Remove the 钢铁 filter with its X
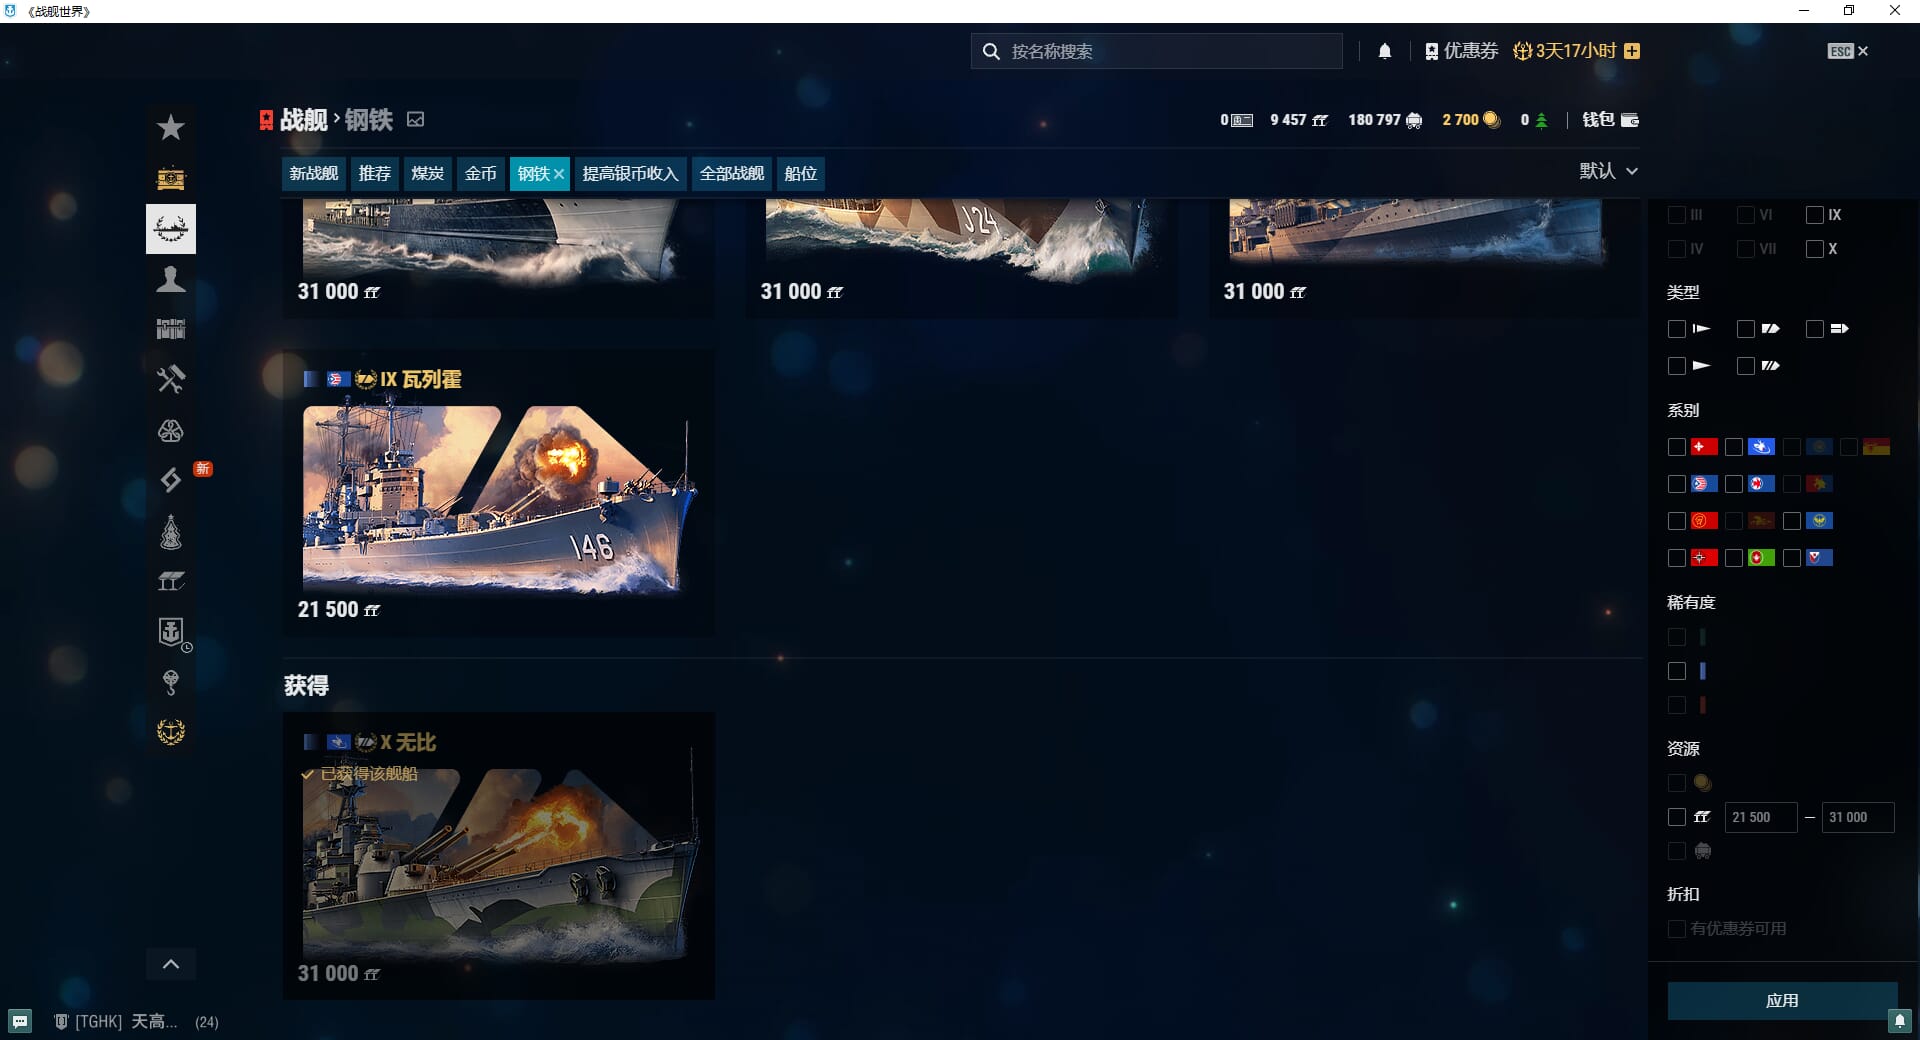 pos(559,174)
